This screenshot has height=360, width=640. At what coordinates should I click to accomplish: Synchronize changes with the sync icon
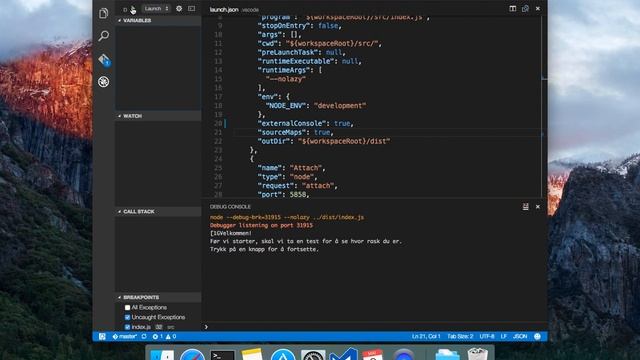click(144, 337)
